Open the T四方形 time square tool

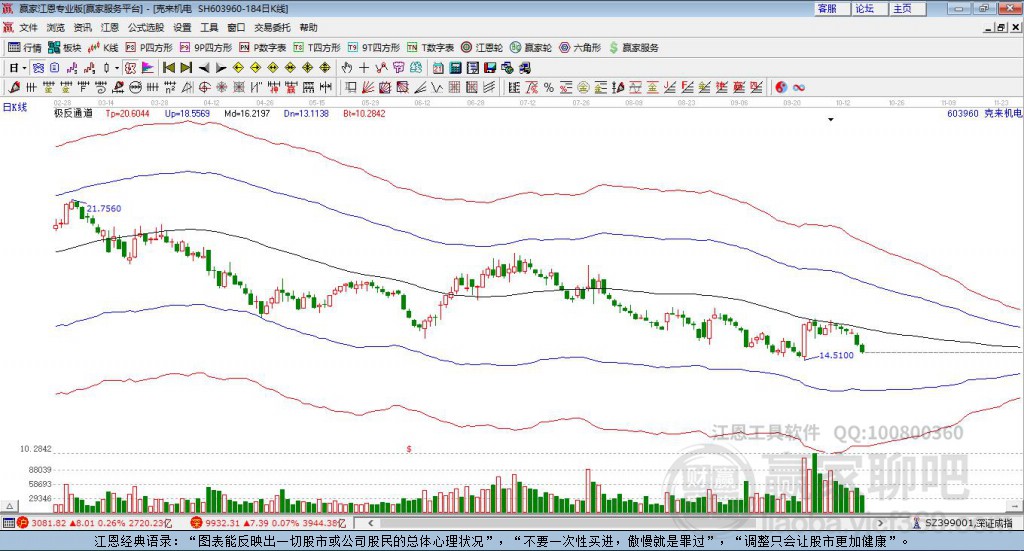click(x=317, y=48)
